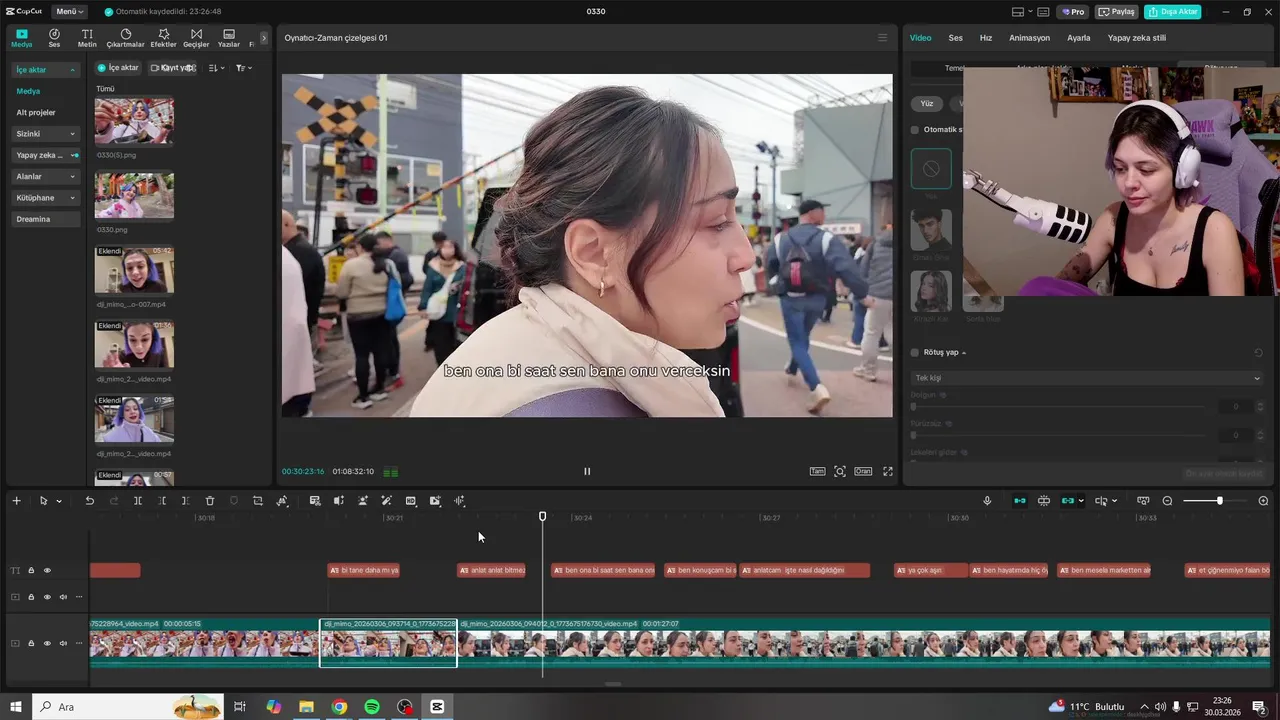This screenshot has width=1280, height=720.
Task: Select the 'ya çok aşırı' caption clip
Action: coord(931,571)
